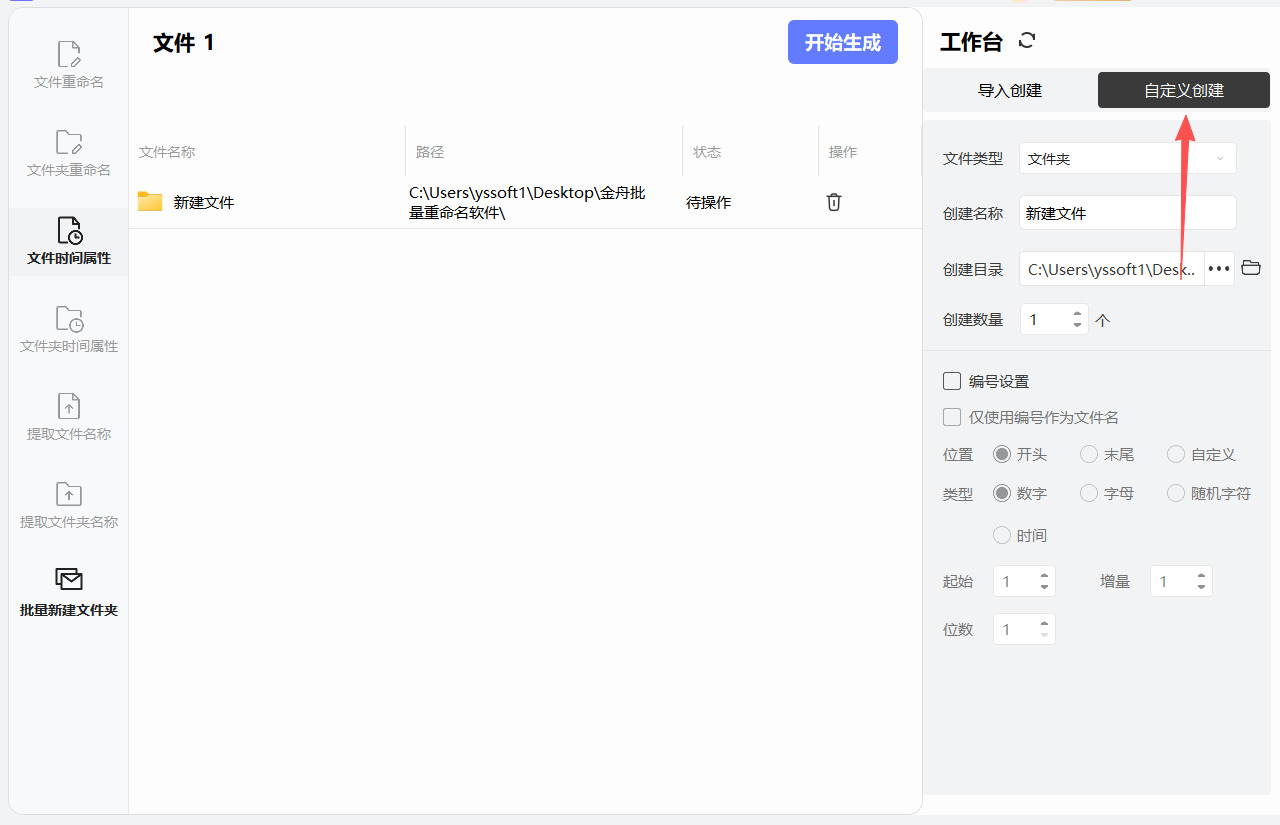Image resolution: width=1280 pixels, height=825 pixels.
Task: Decrease the 起始 value stepper
Action: click(x=1045, y=587)
